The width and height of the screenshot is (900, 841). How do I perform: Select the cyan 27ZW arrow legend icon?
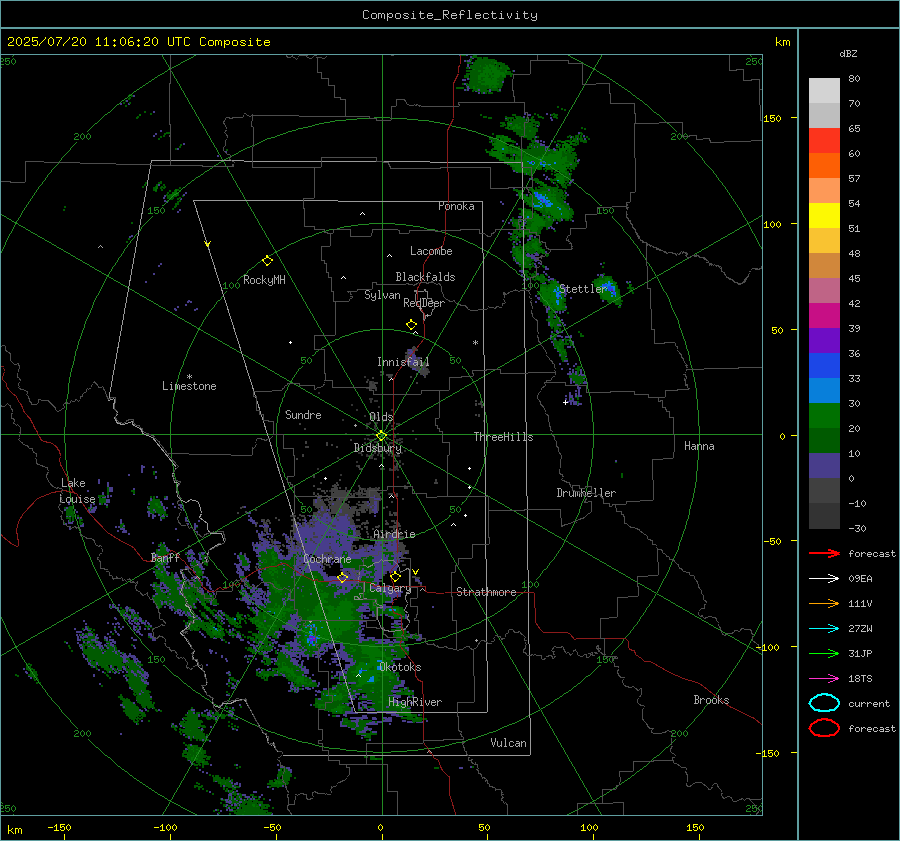pyautogui.click(x=824, y=629)
